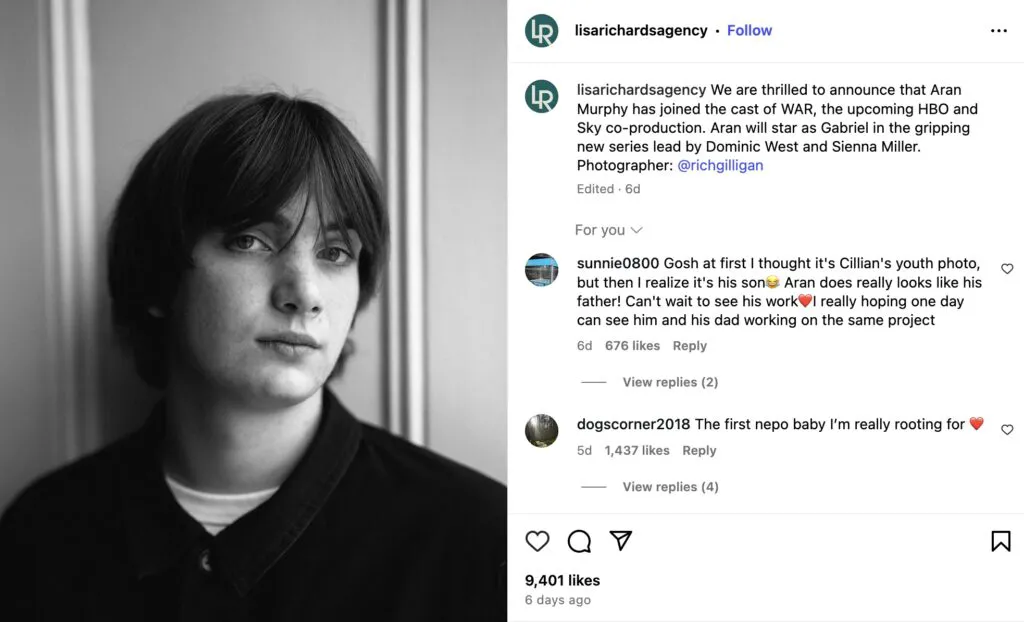Screen dimensions: 1024x622
Task: Like sunnie0800's comment
Action: (x=1007, y=269)
